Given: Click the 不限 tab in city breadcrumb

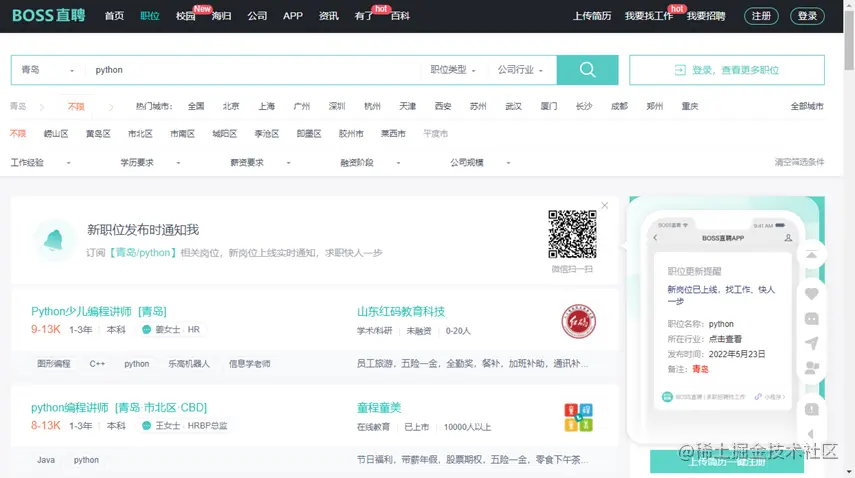Looking at the screenshot, I should click(x=76, y=106).
